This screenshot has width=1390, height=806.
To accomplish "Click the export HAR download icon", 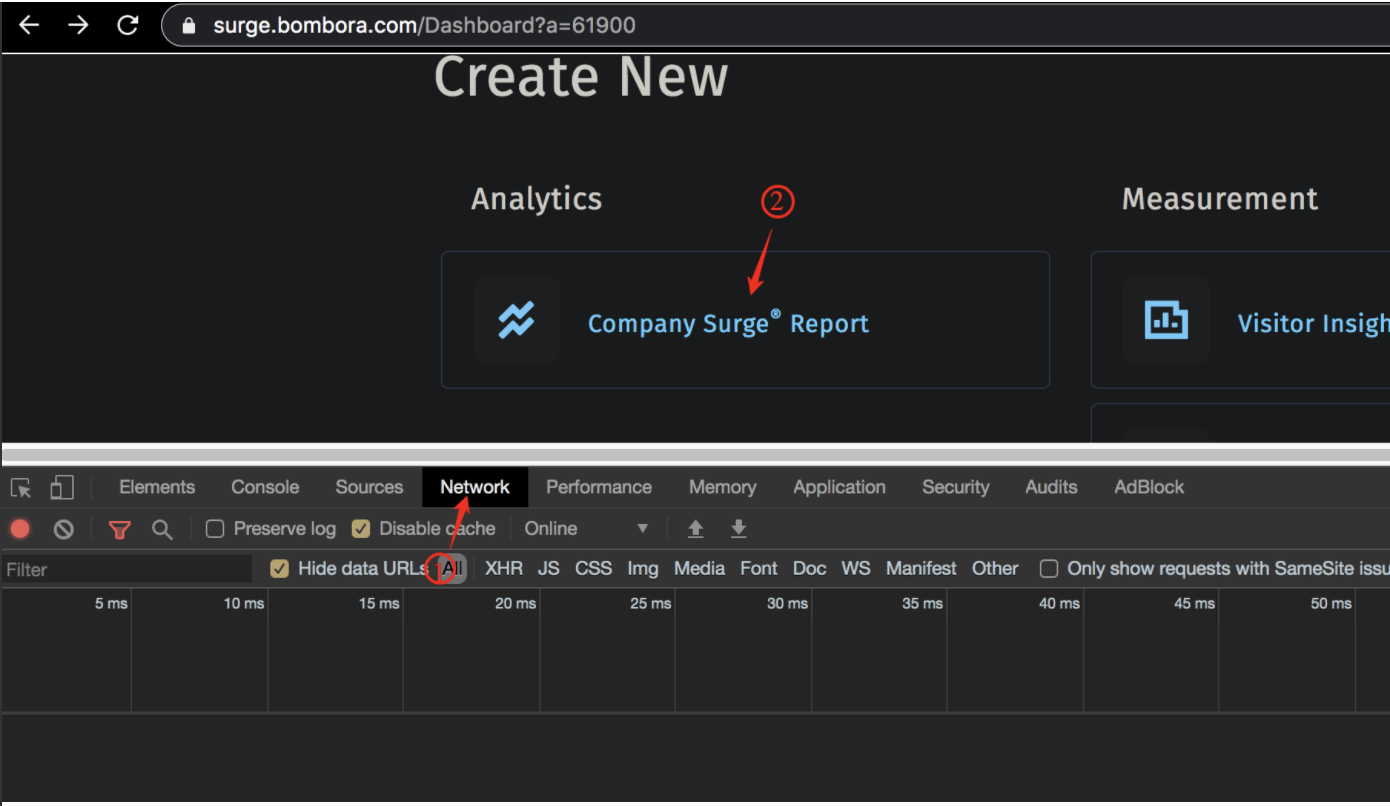I will tap(739, 529).
